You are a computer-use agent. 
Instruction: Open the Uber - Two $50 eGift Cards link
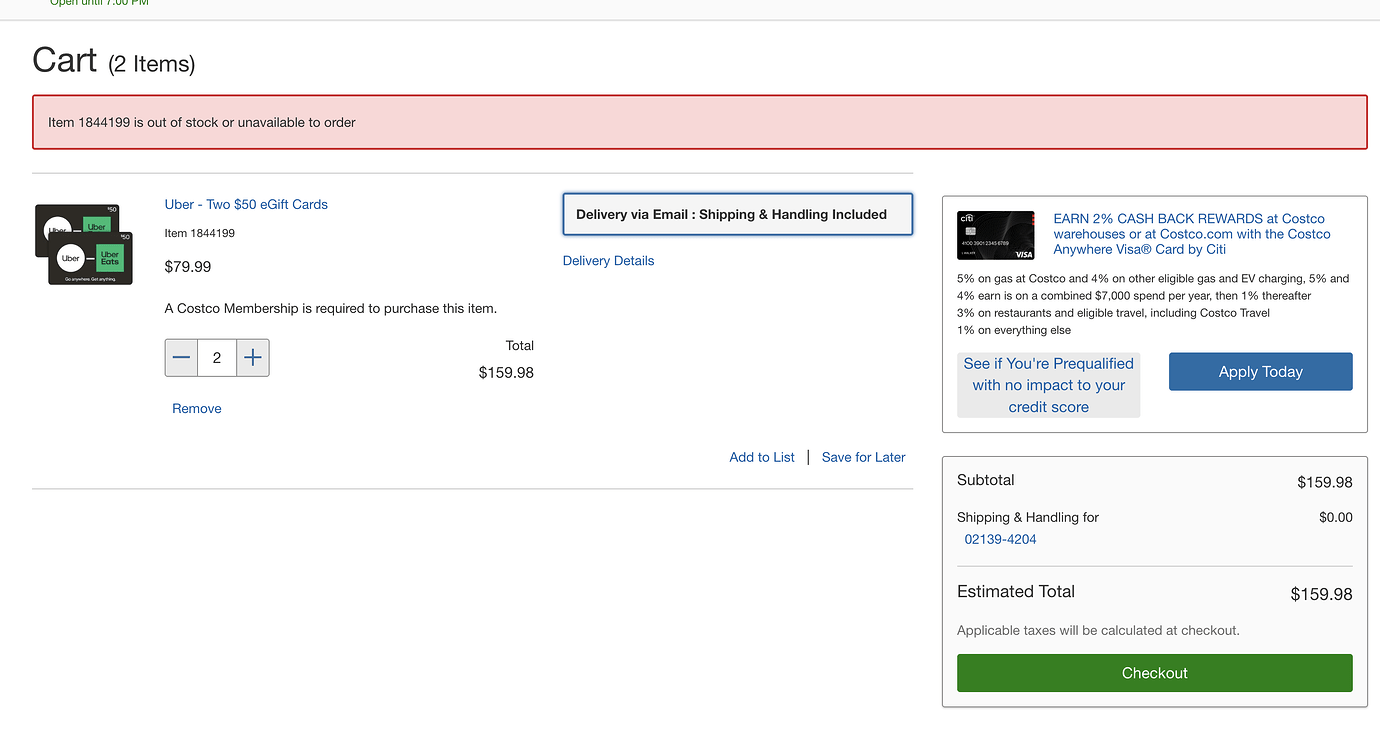(x=246, y=204)
